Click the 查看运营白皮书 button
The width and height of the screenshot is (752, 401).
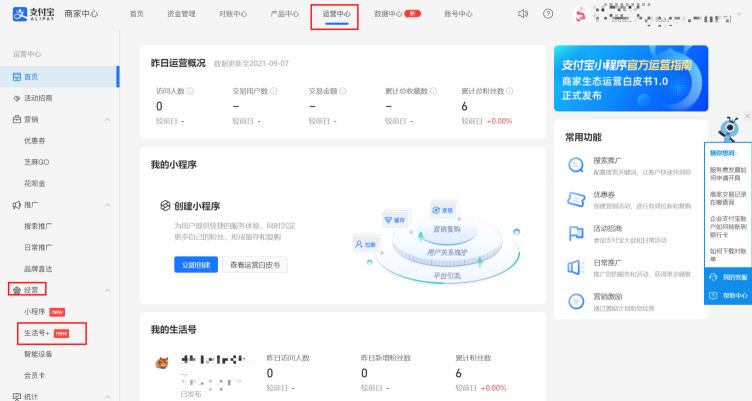coord(255,265)
